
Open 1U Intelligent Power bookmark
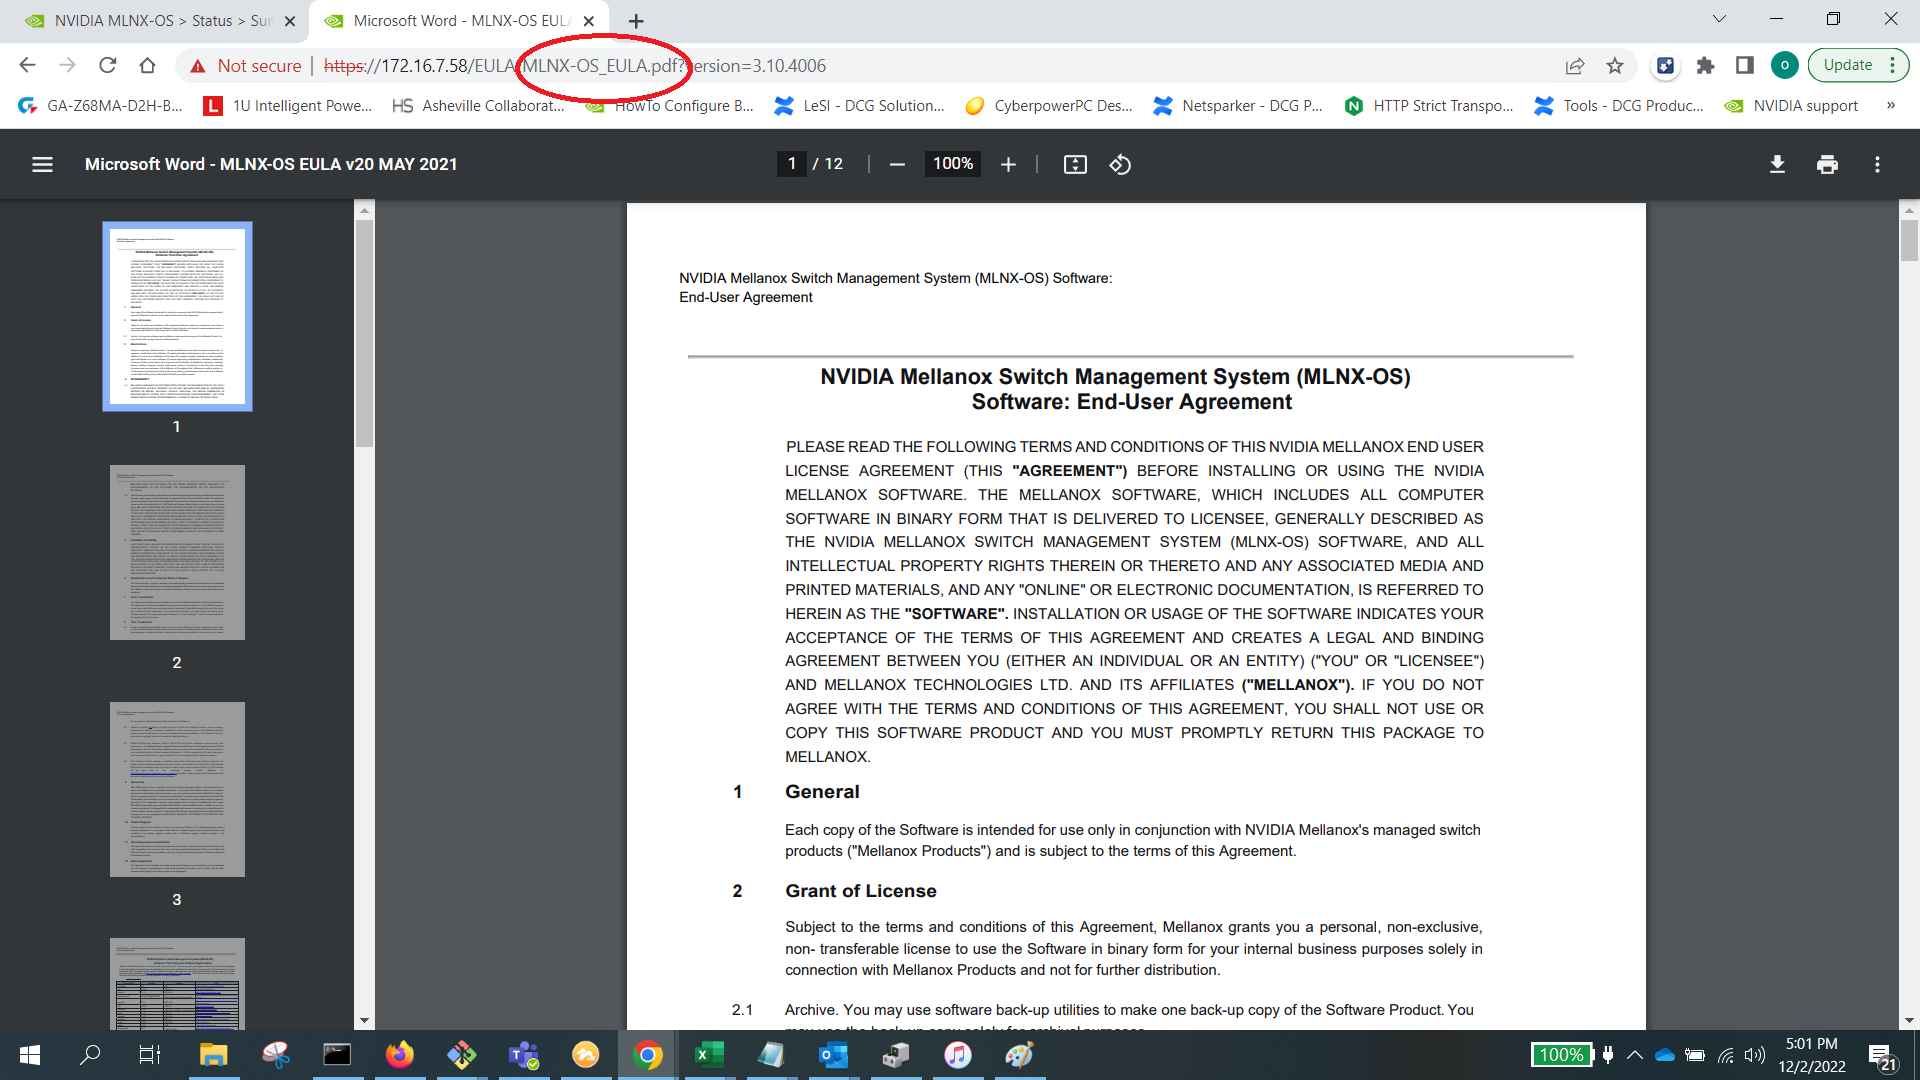288,105
